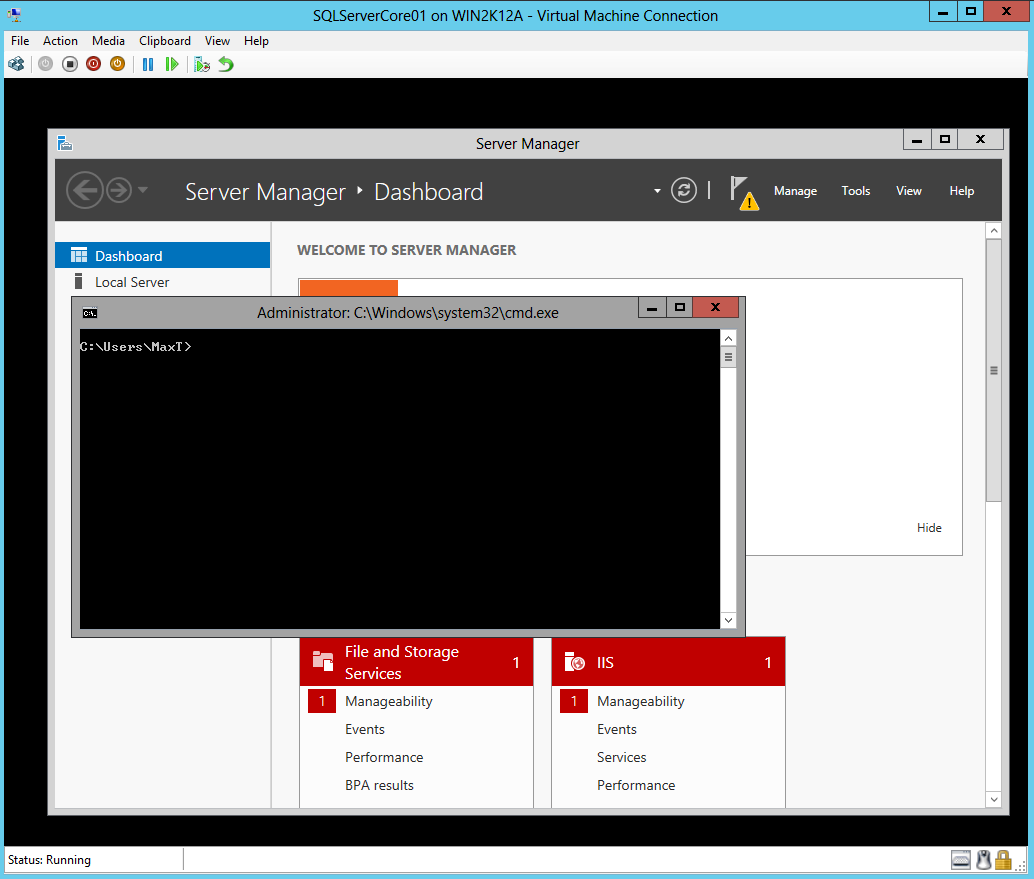The height and width of the screenshot is (879, 1034).
Task: Open Performance under IIS
Action: click(636, 785)
